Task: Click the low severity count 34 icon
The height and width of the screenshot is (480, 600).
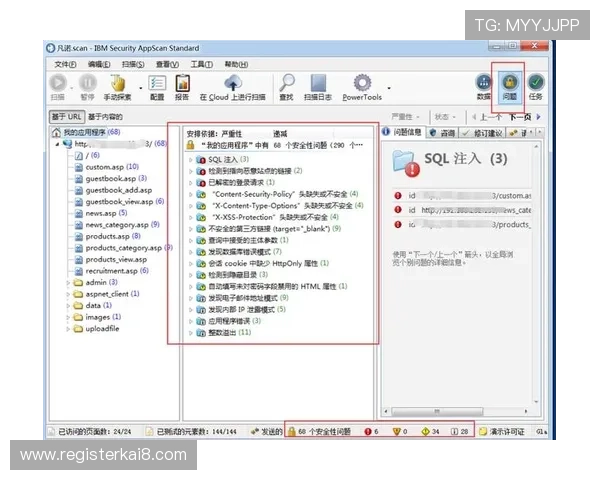Action: click(x=425, y=431)
